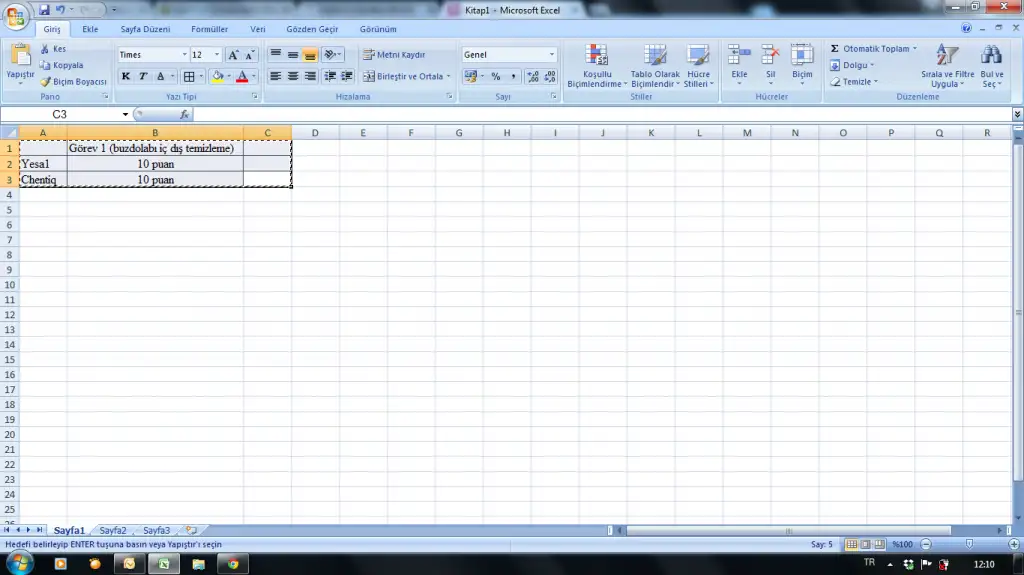Click the save icon in quick access toolbar

coord(44,10)
